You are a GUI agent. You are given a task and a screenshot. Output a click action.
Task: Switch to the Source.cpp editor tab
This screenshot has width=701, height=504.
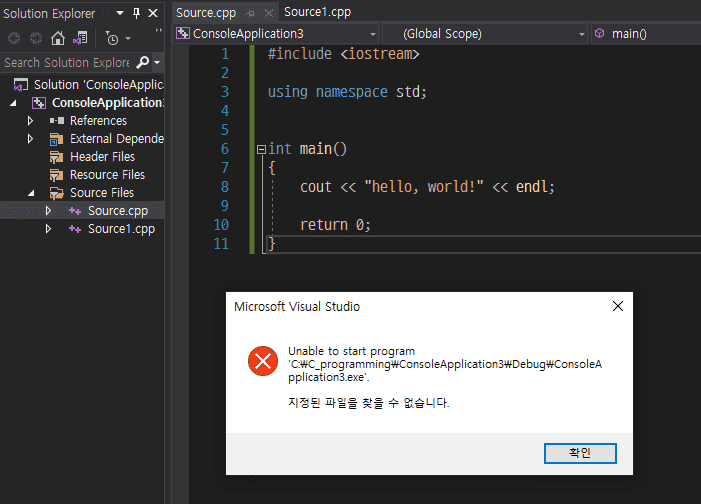(206, 13)
